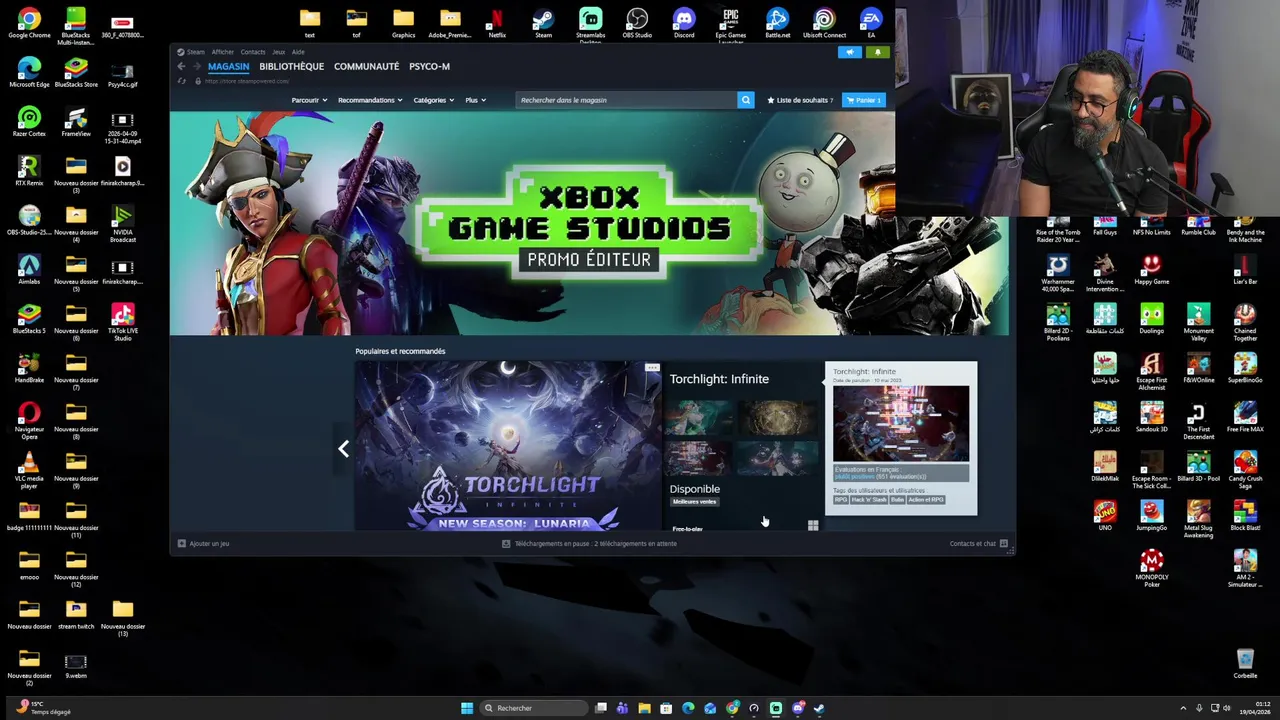Launch Google Chrome from desktop

[29, 24]
